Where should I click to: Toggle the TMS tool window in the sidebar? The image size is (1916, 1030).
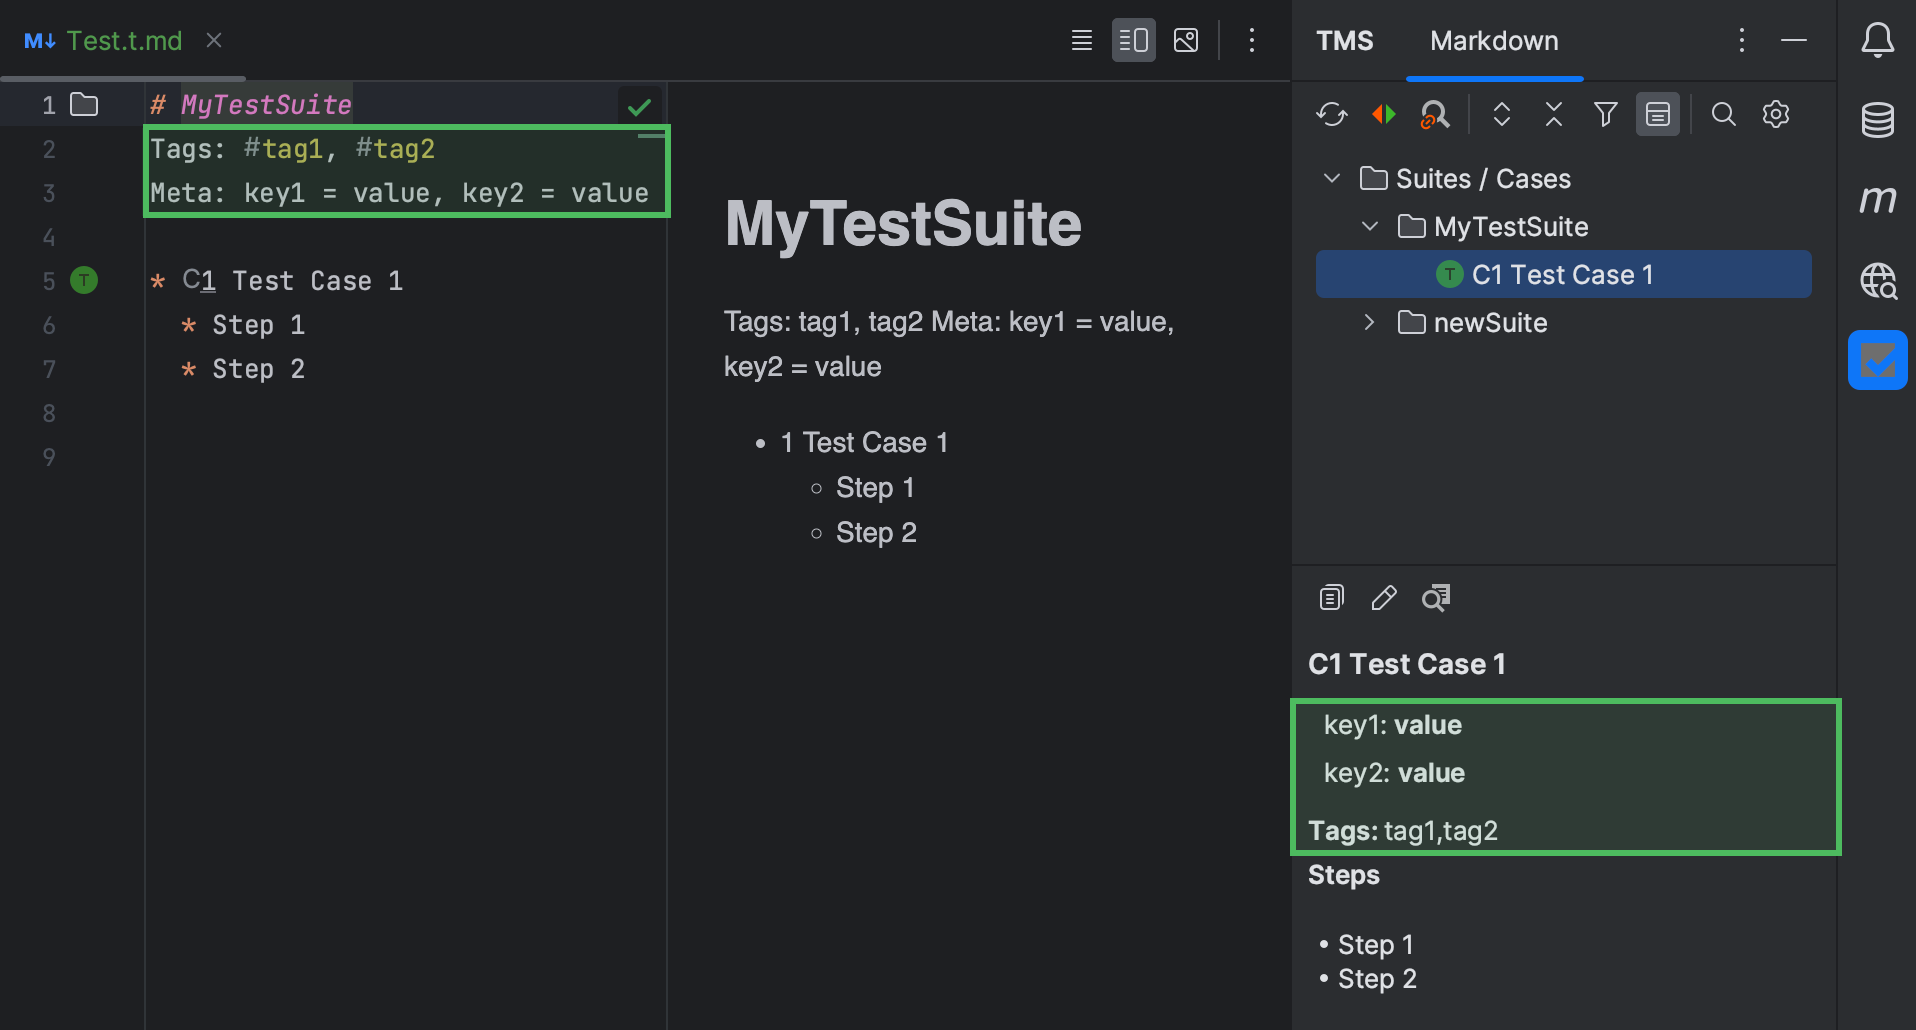1878,360
